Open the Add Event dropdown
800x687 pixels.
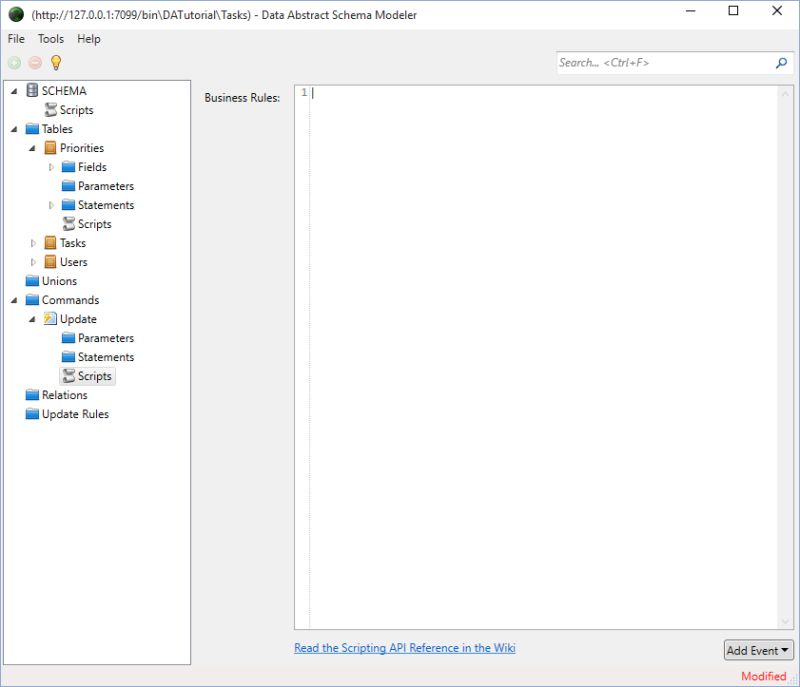tap(758, 650)
